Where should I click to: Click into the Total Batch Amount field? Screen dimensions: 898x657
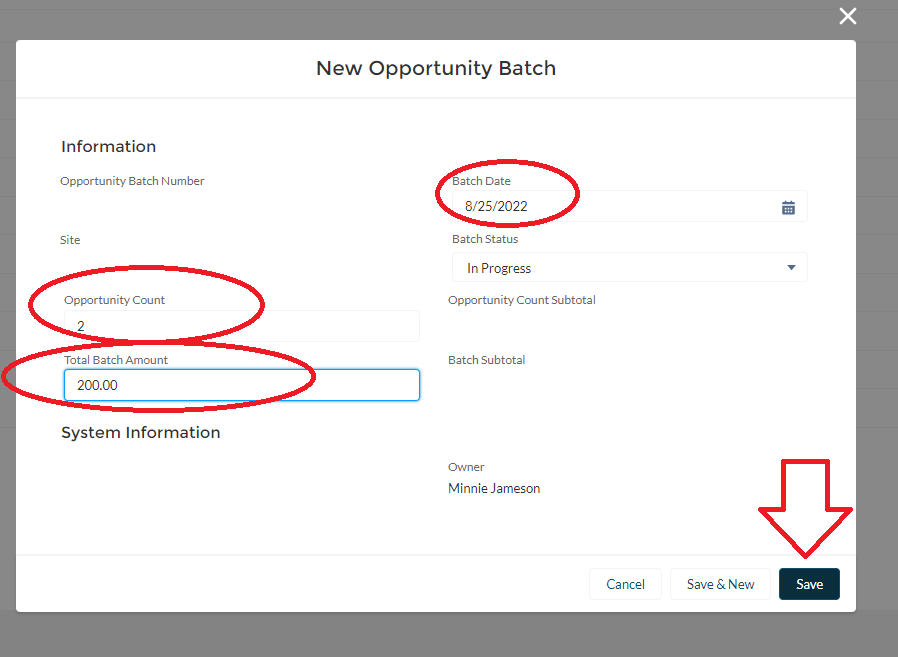click(x=240, y=385)
